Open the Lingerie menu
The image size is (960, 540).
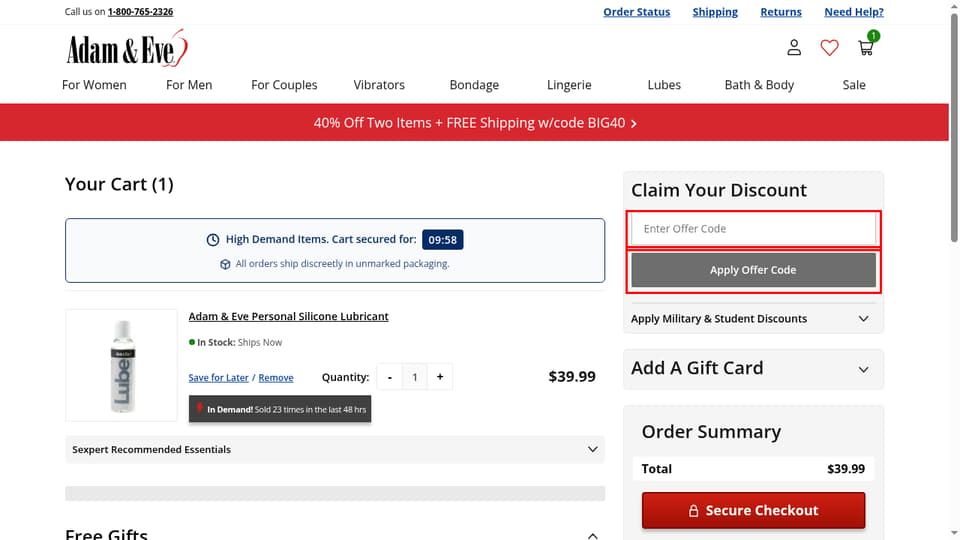[569, 85]
